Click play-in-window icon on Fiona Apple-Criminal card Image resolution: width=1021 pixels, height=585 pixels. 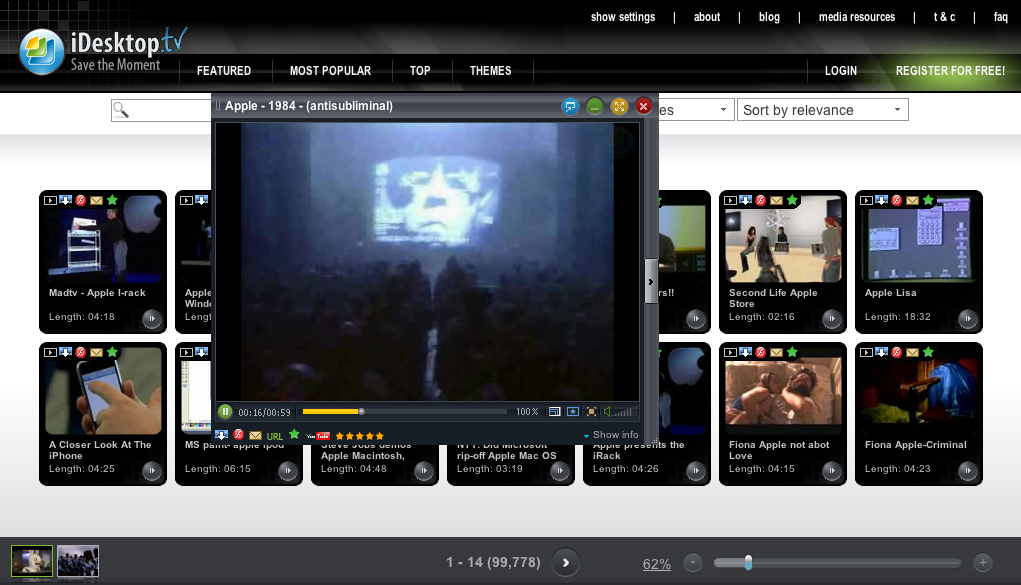pos(866,352)
